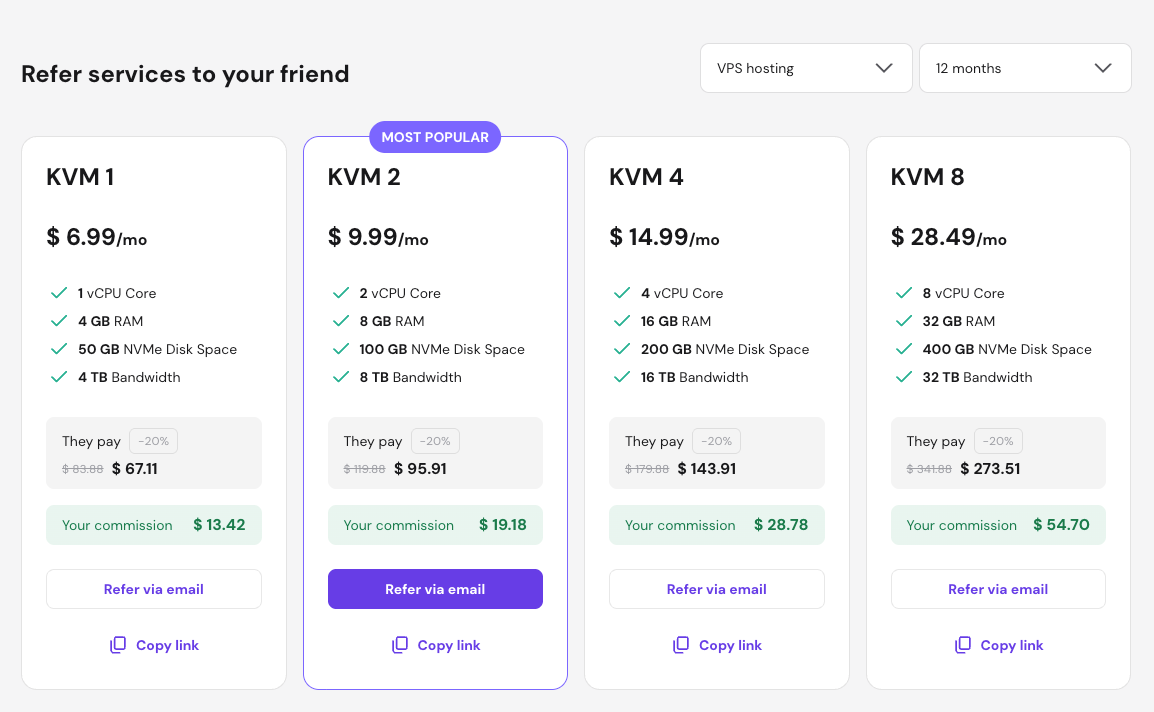Click the copy icon under KVM 1
The height and width of the screenshot is (712, 1154).
pos(118,645)
